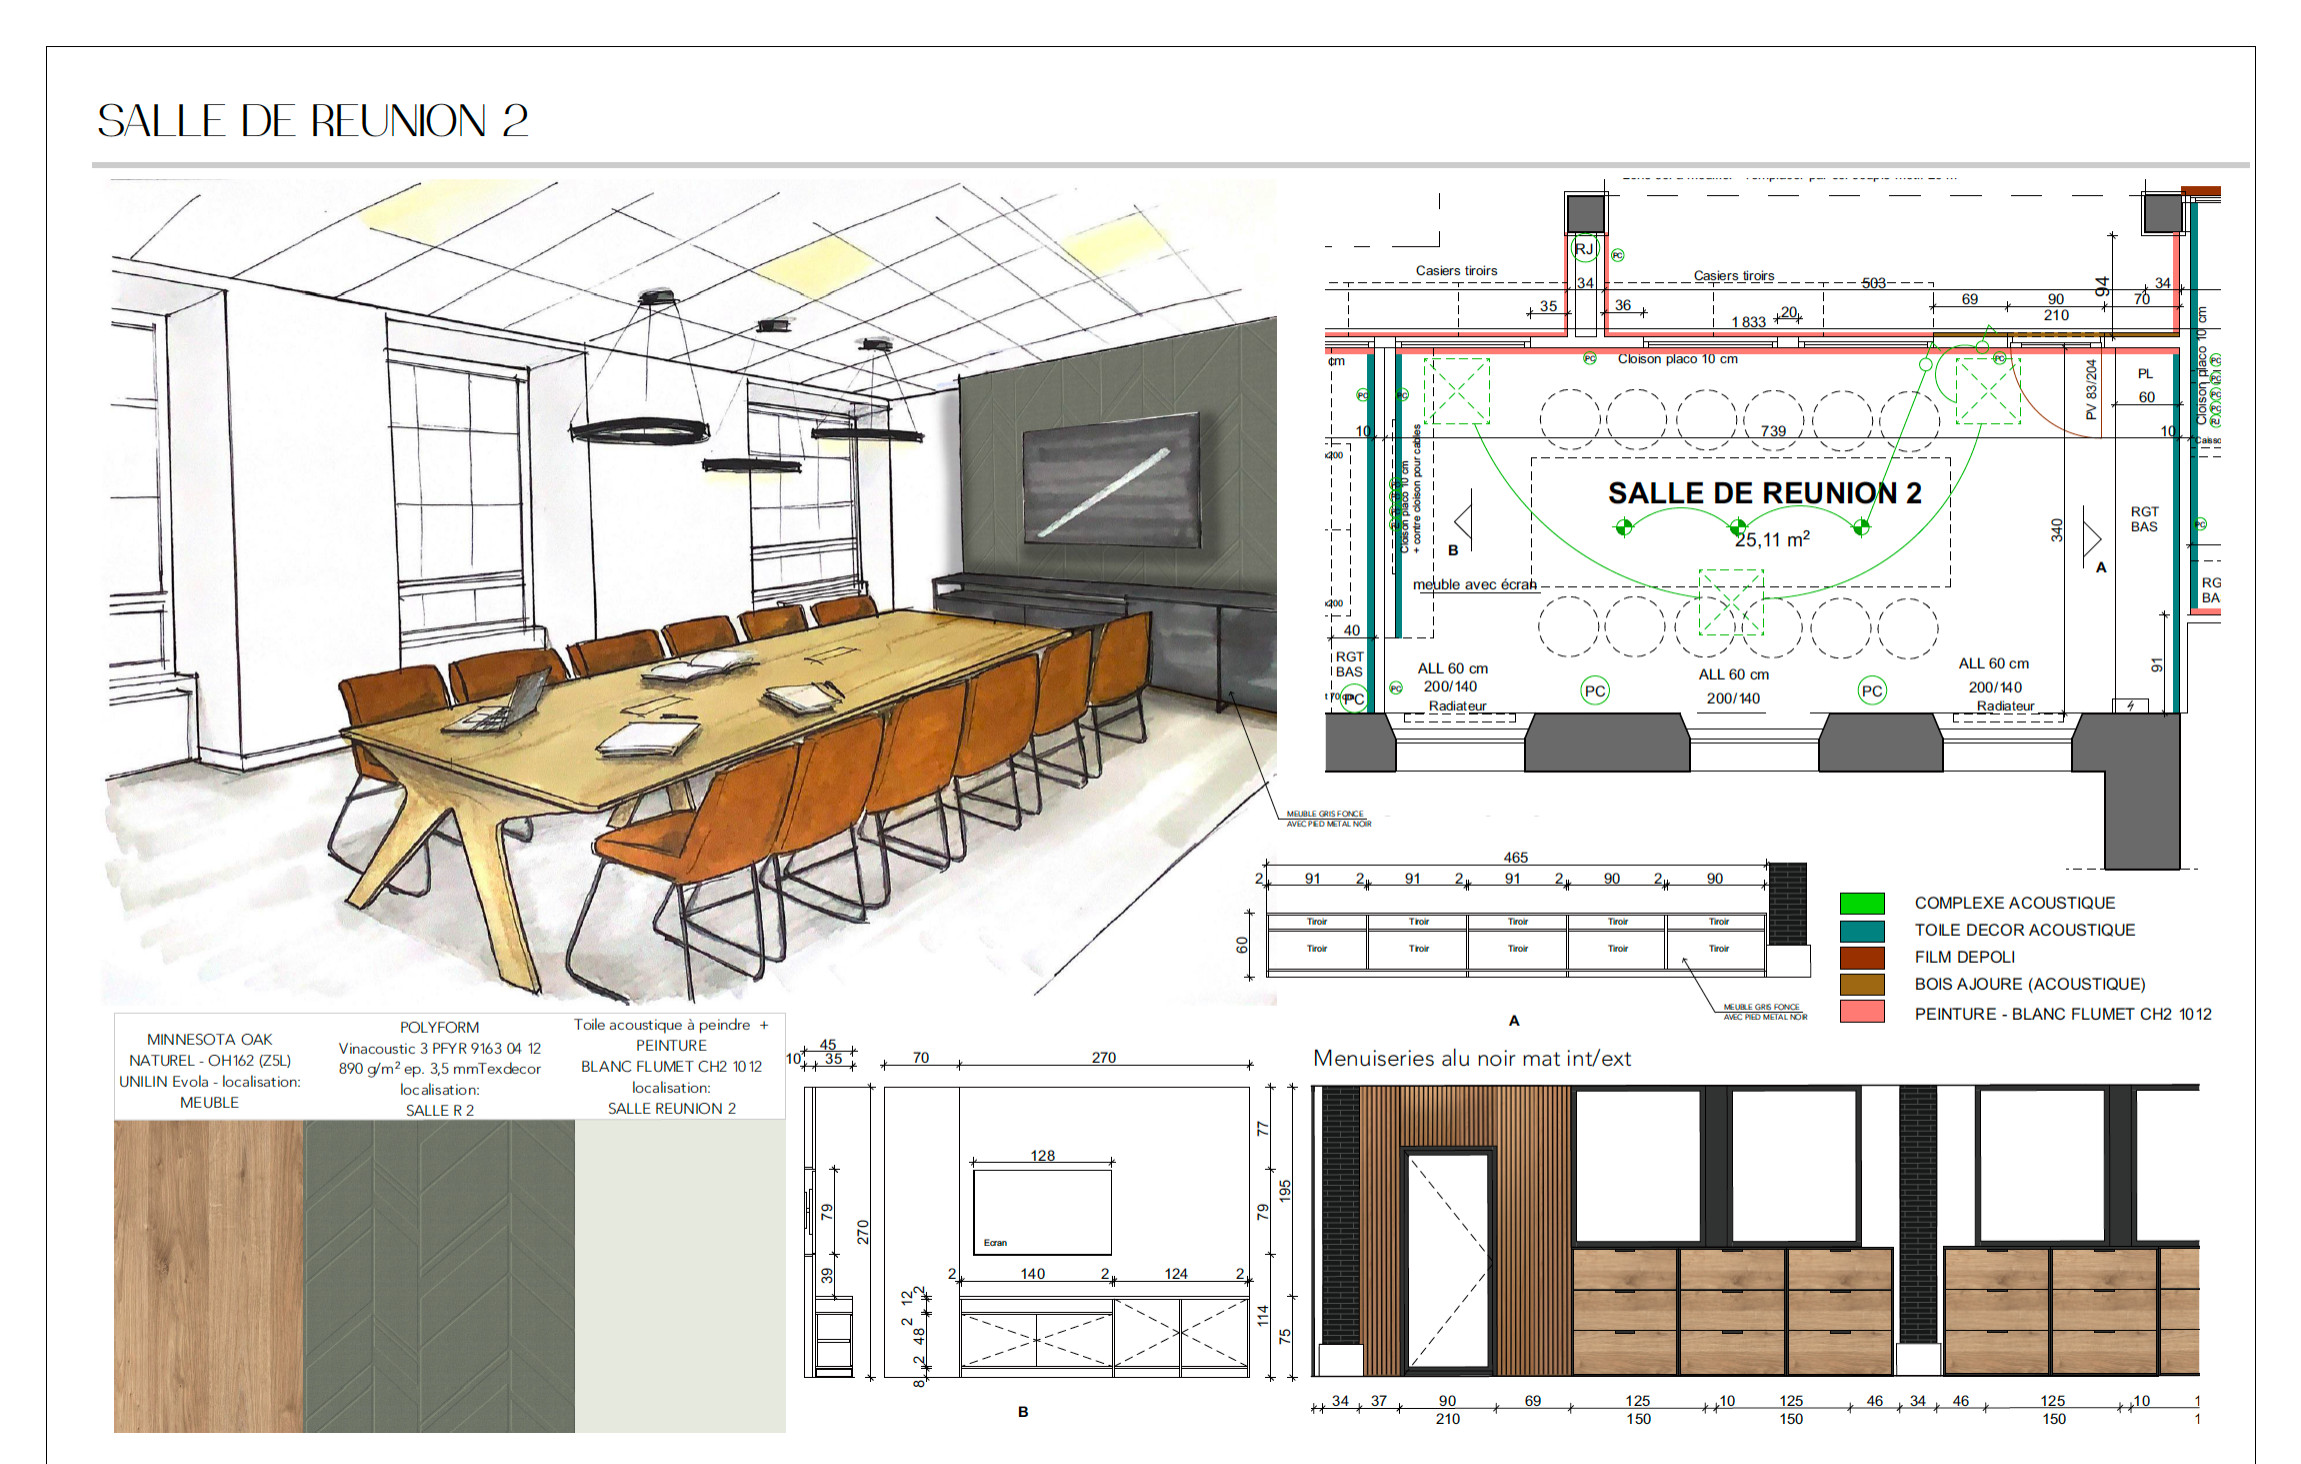The width and height of the screenshot is (2301, 1464).
Task: Click the 128 screen width dimension
Action: pyautogui.click(x=1042, y=1155)
